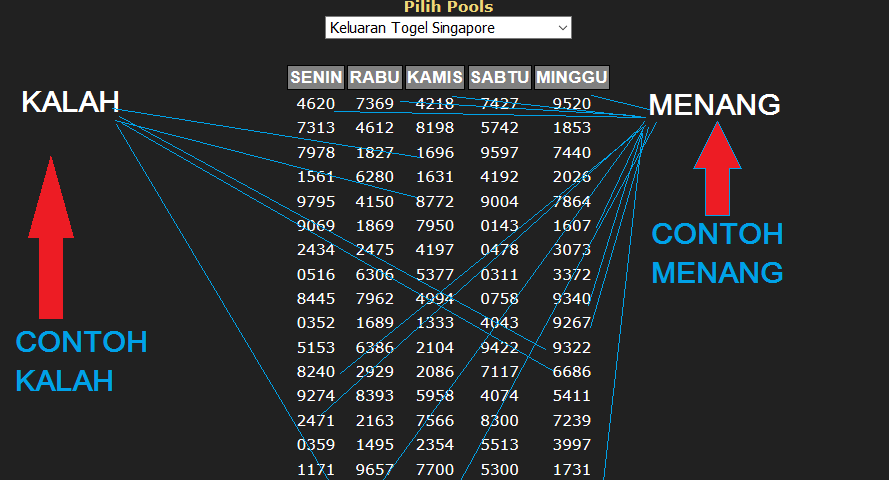Image resolution: width=889 pixels, height=480 pixels.
Task: Select number 4218 in KAMIS column
Action: tap(435, 104)
